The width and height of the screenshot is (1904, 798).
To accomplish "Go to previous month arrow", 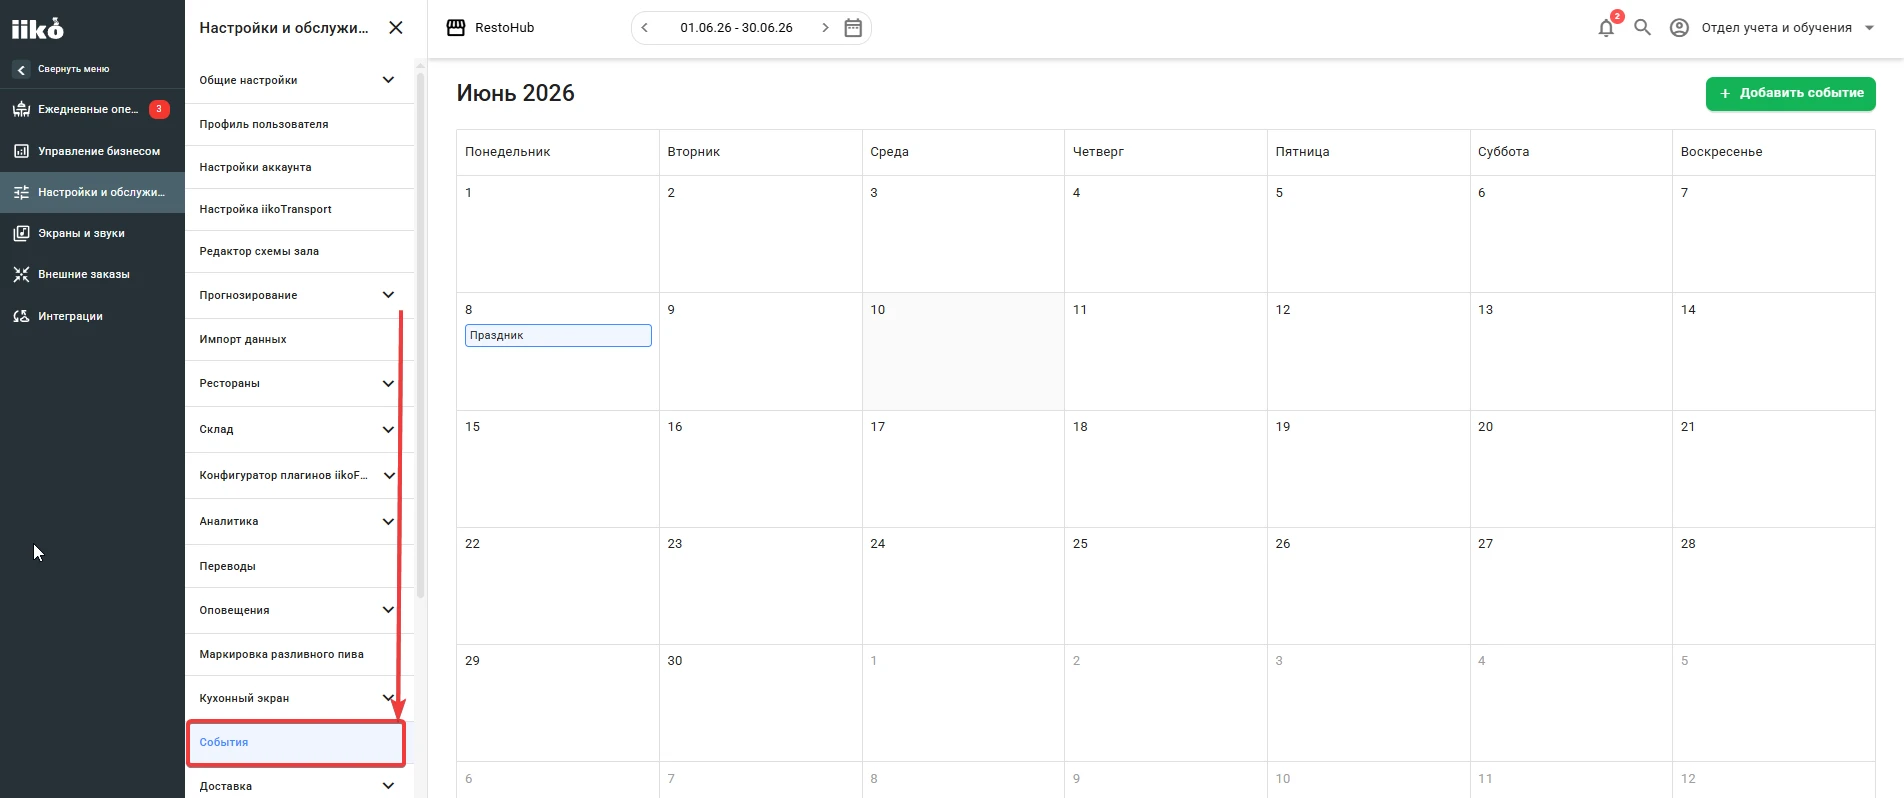I will [645, 28].
